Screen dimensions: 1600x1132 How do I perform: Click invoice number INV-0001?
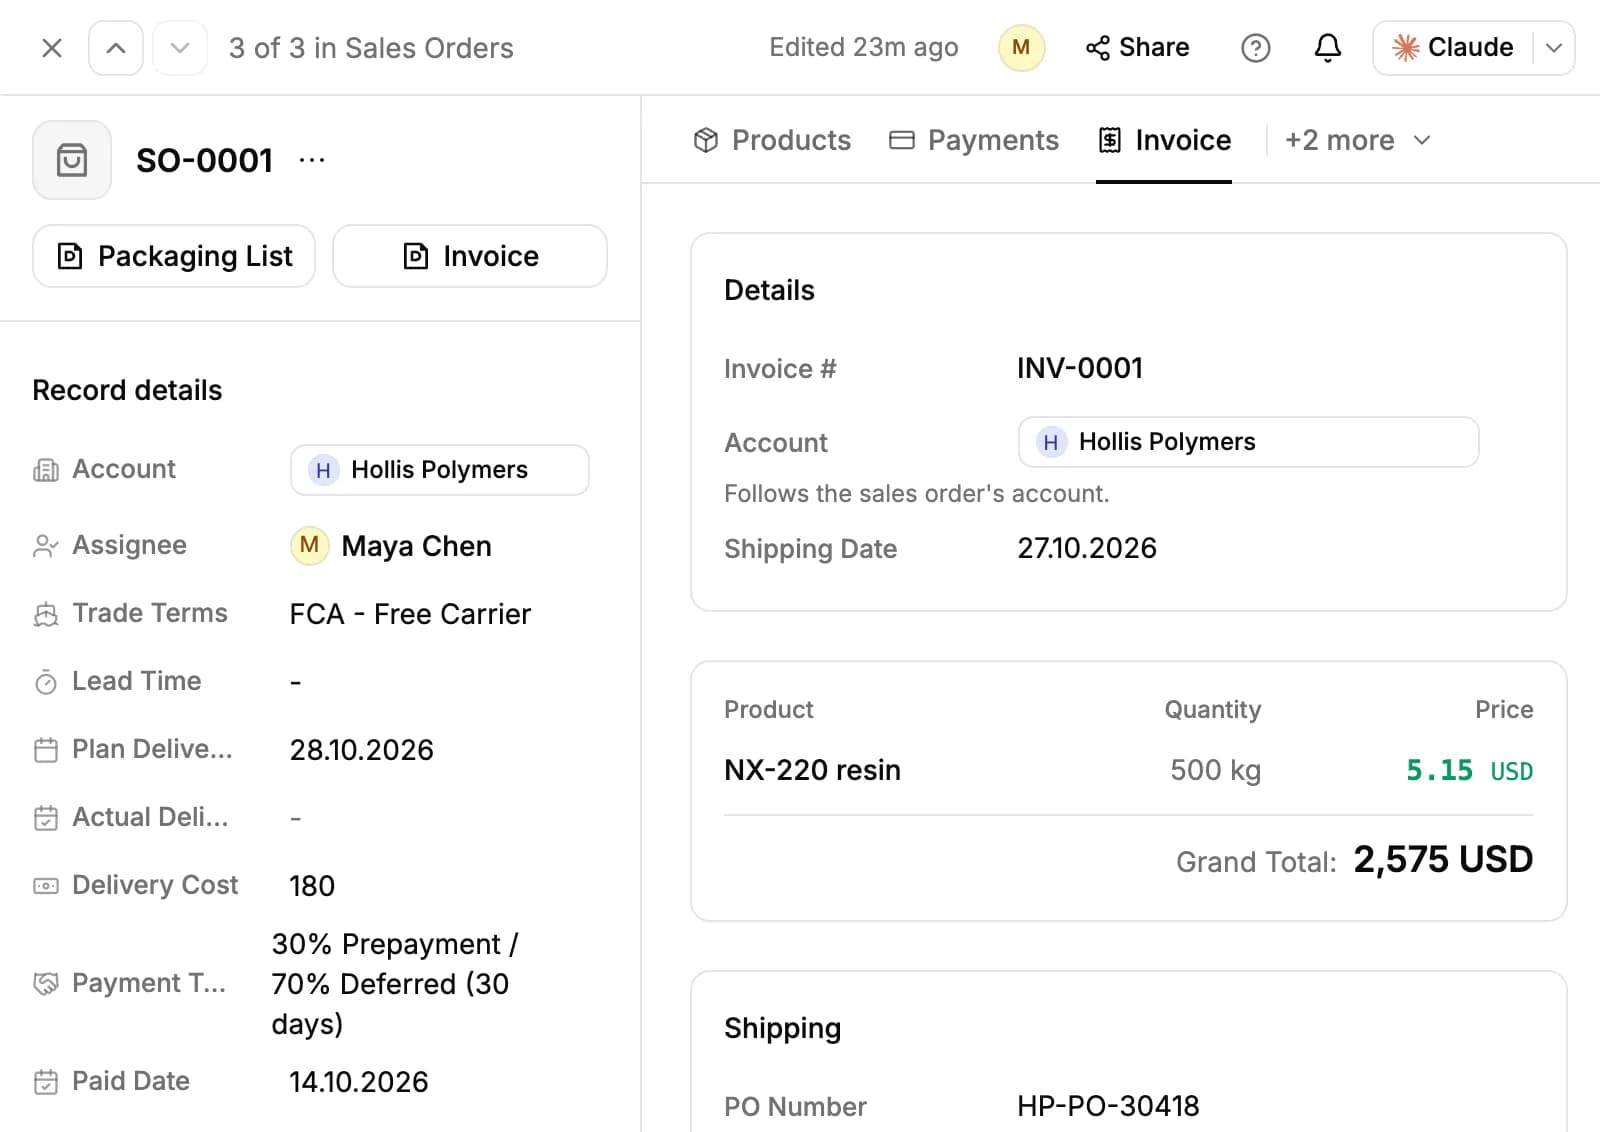[x=1080, y=368]
